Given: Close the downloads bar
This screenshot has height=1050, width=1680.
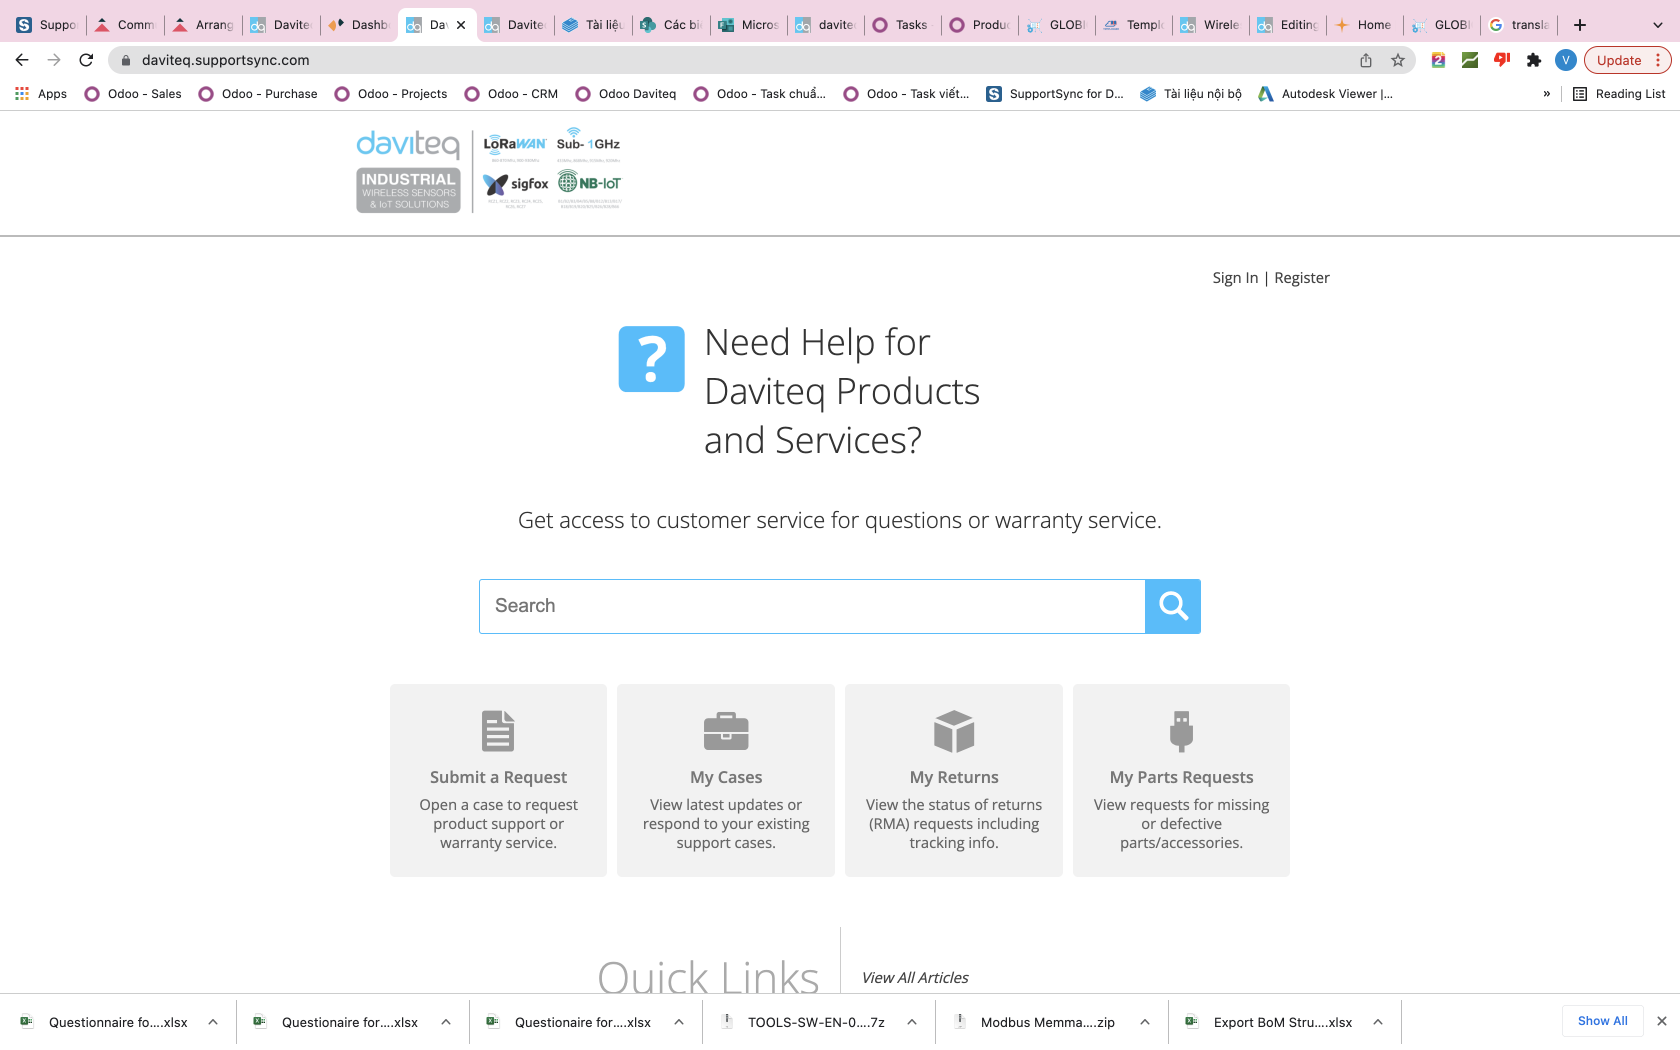Looking at the screenshot, I should click(1662, 1021).
